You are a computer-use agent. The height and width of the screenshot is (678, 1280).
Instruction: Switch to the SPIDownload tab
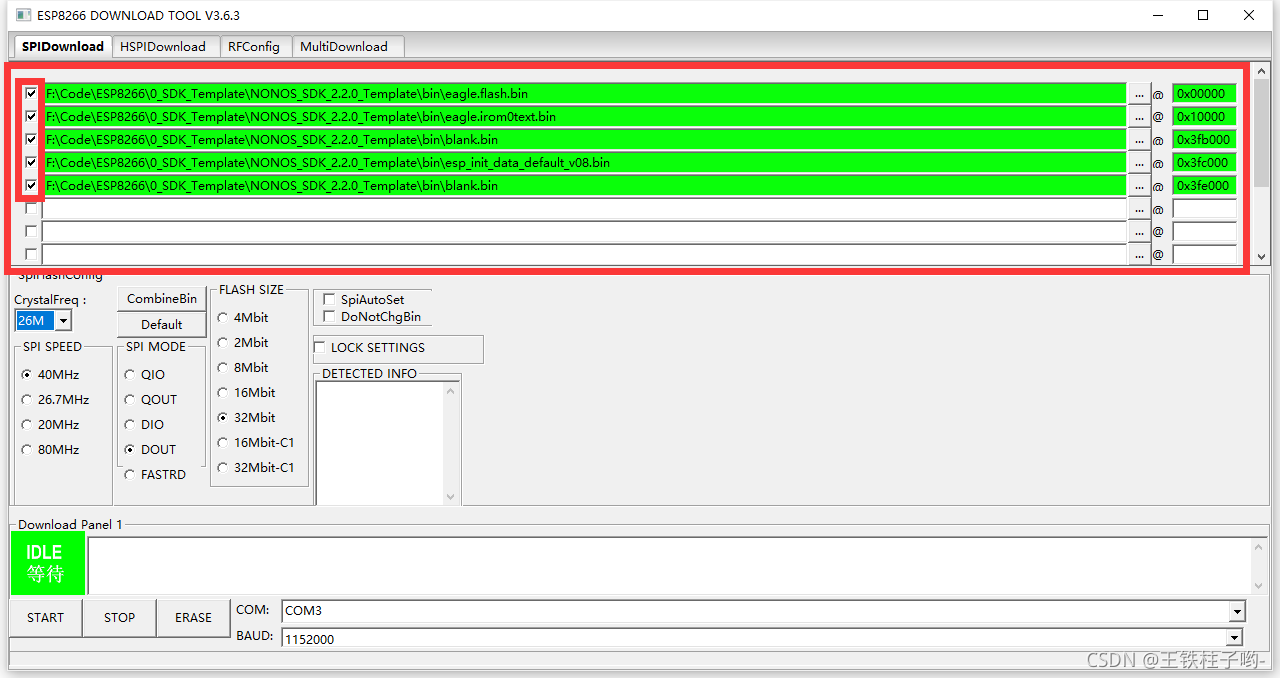coord(61,46)
